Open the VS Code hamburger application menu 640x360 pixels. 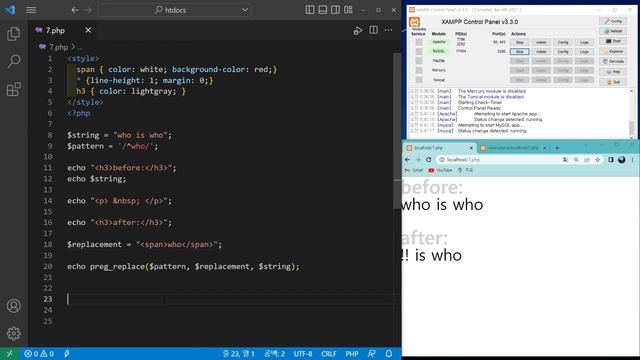[31, 10]
